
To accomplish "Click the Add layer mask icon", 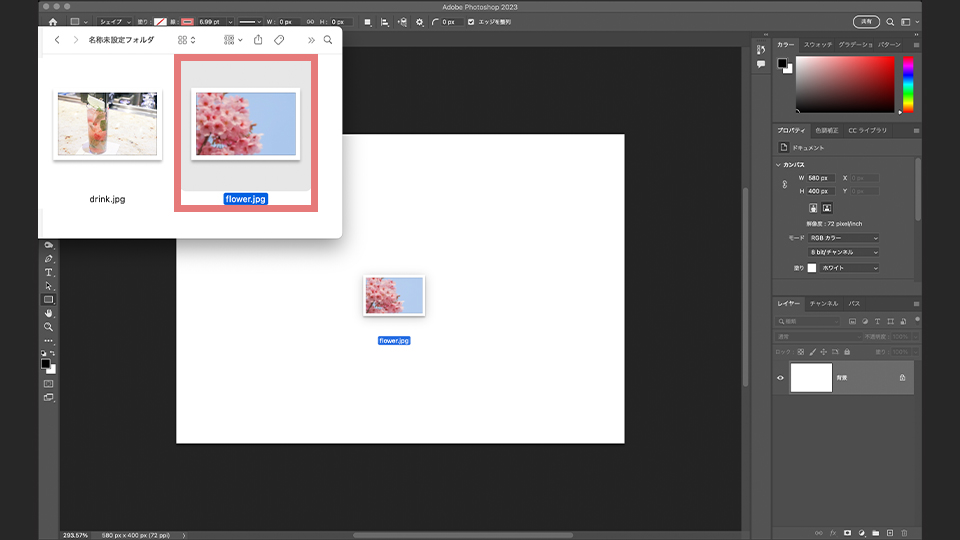I will pos(847,533).
